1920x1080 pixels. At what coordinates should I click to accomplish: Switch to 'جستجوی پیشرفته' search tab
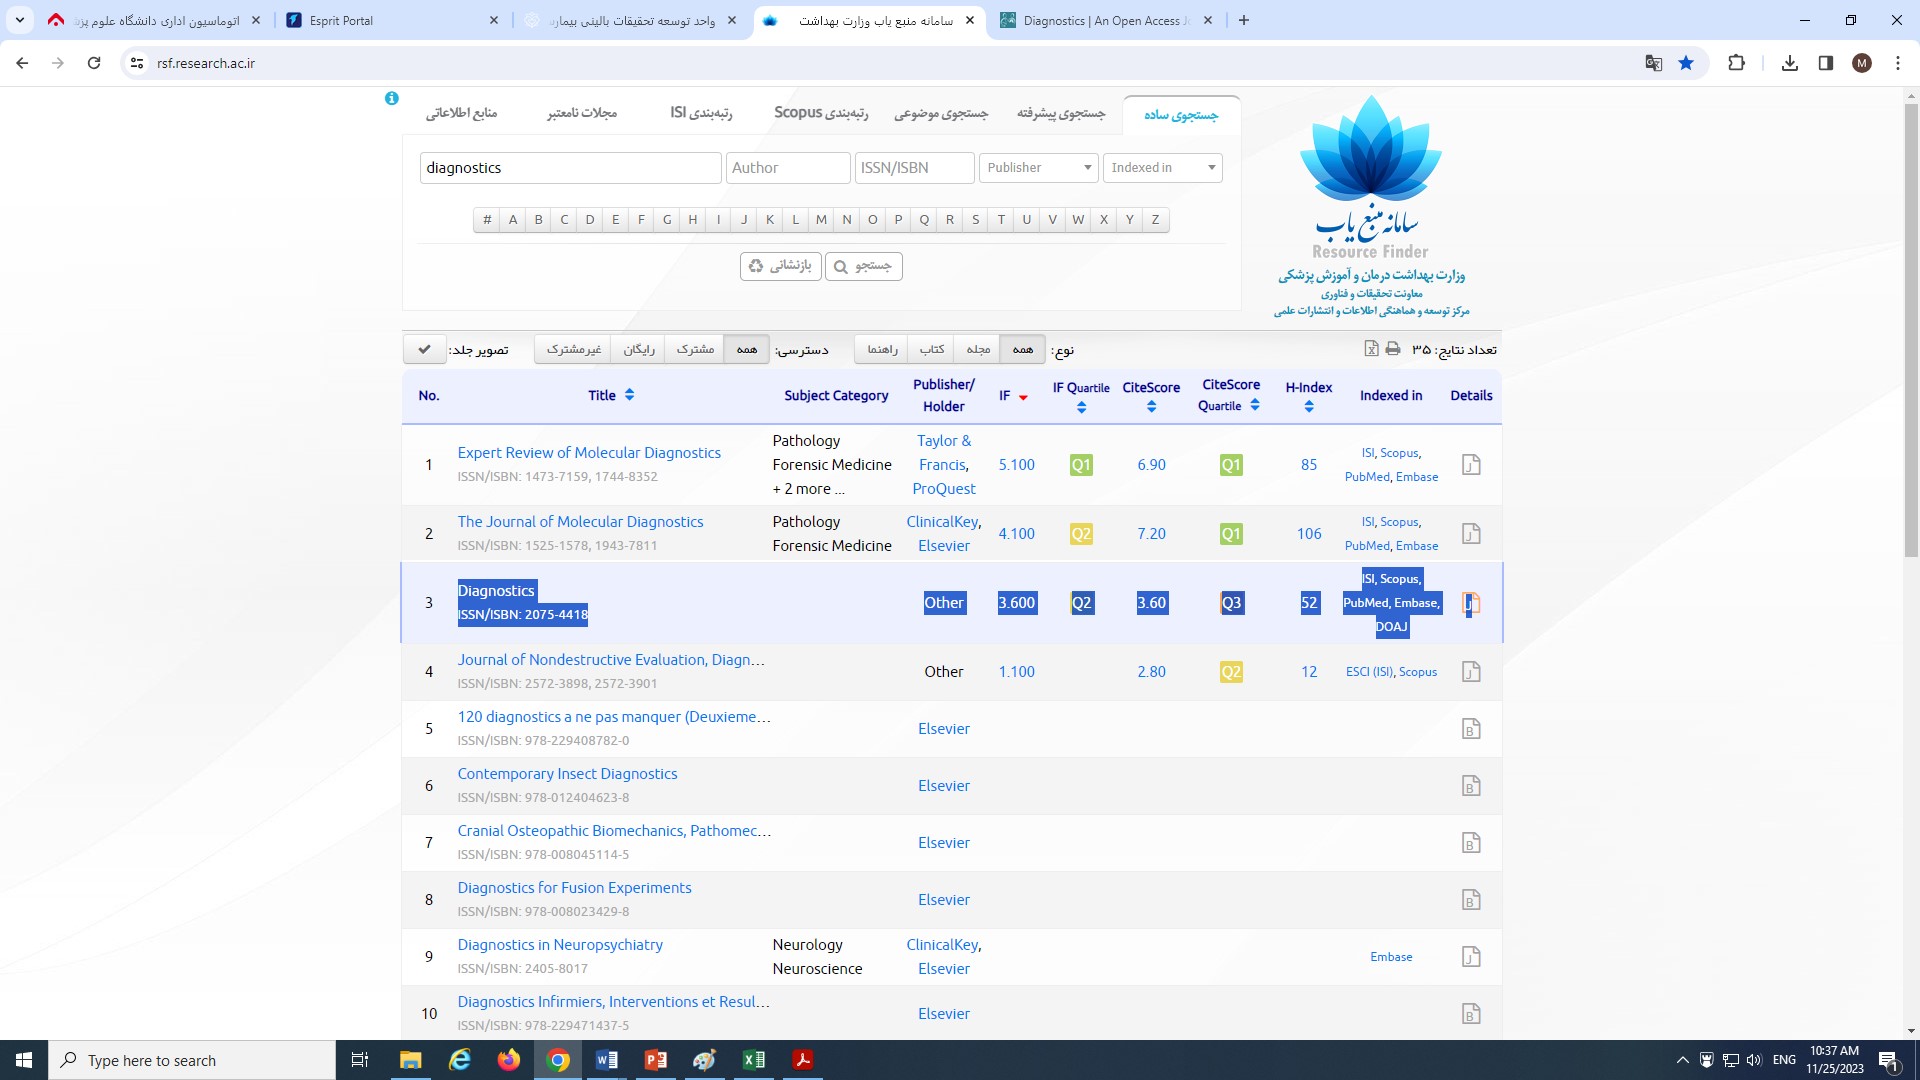point(1061,113)
